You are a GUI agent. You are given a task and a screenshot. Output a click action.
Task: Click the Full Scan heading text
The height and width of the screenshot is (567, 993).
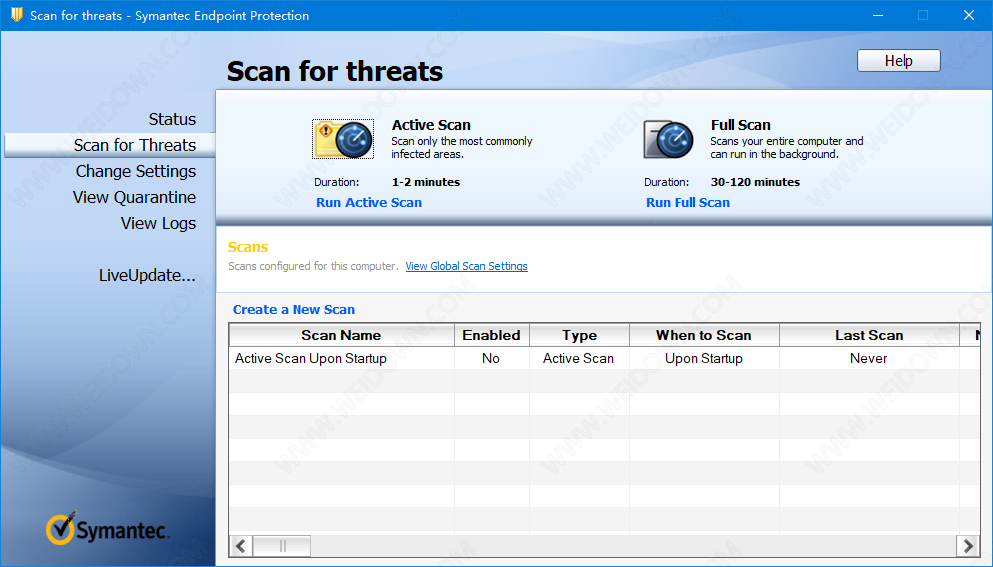point(740,125)
